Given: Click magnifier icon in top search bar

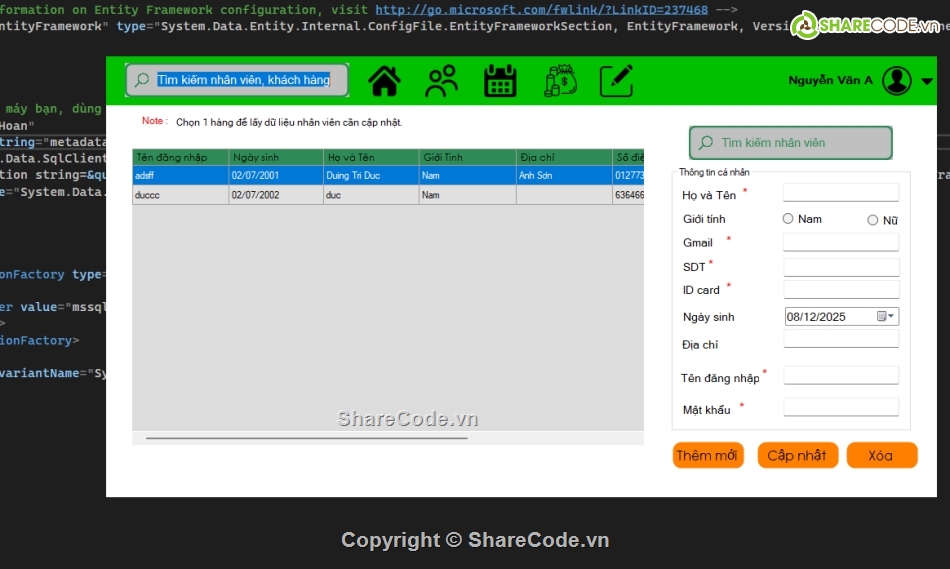Looking at the screenshot, I should (x=142, y=80).
